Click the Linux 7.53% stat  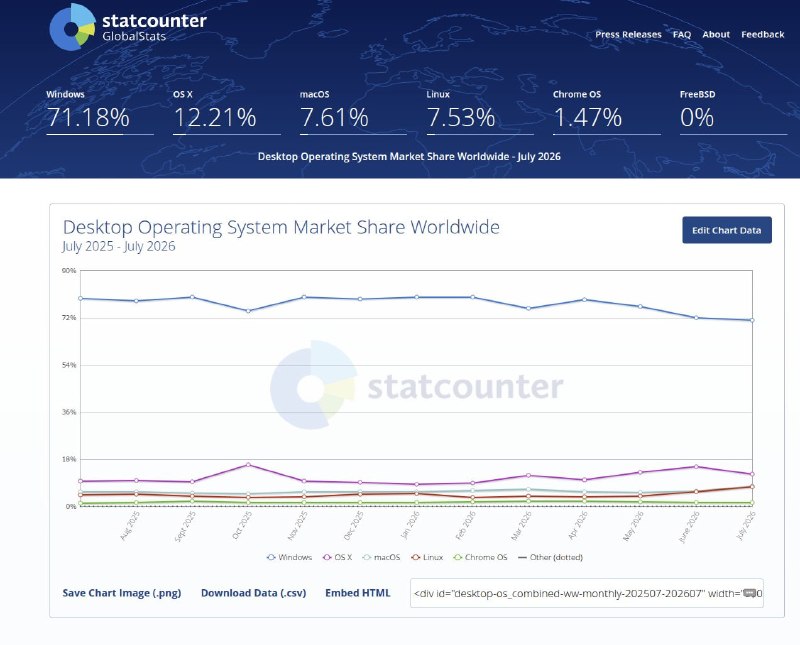[480, 112]
